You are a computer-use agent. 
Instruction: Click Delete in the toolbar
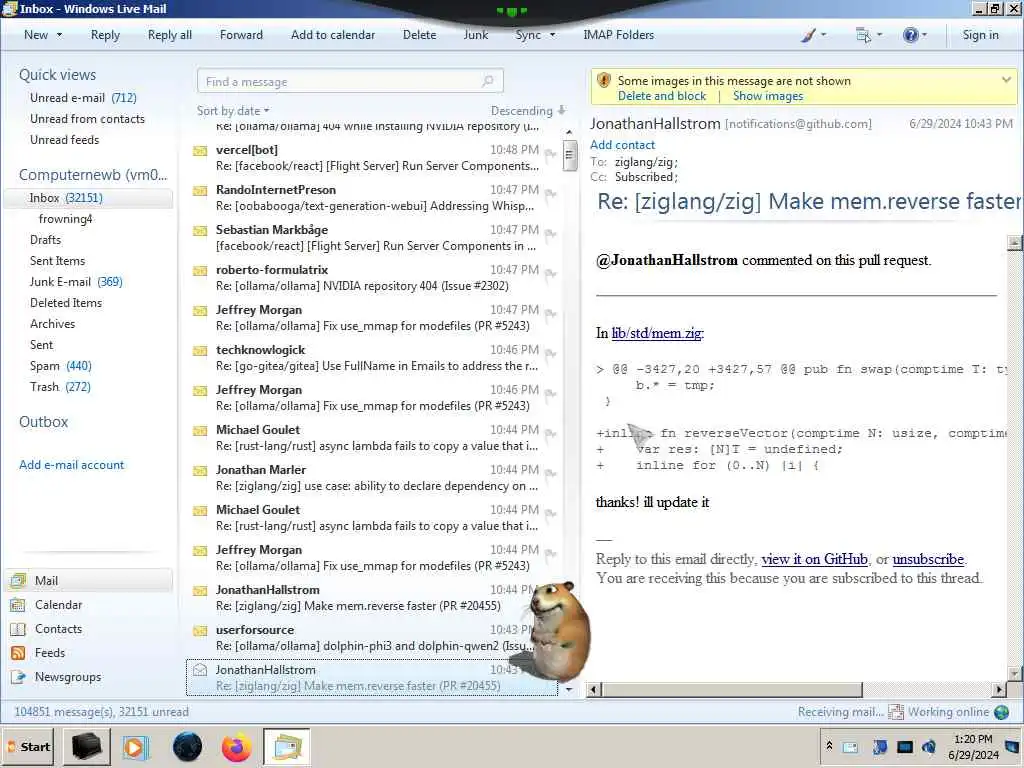point(419,35)
